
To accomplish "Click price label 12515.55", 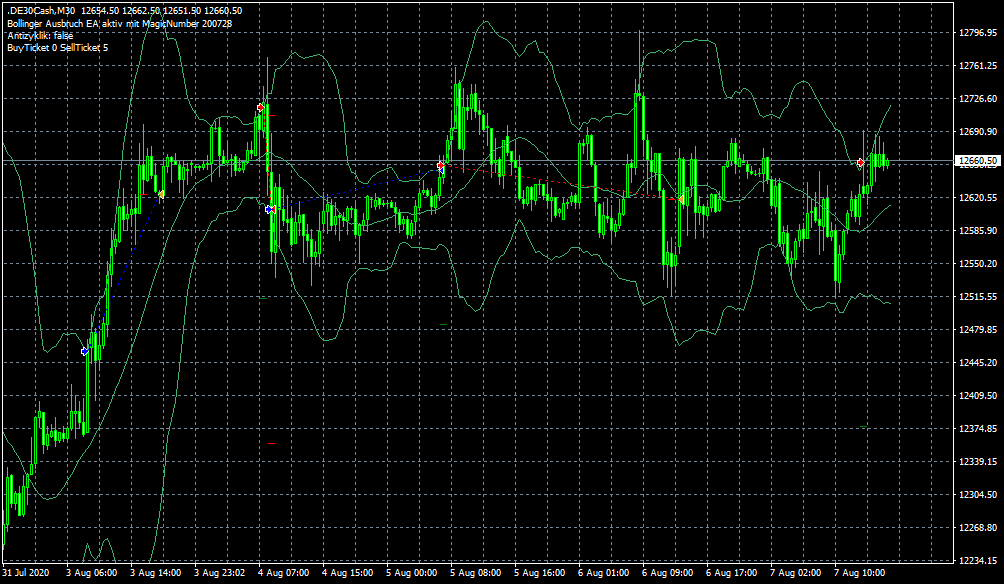I will (978, 296).
